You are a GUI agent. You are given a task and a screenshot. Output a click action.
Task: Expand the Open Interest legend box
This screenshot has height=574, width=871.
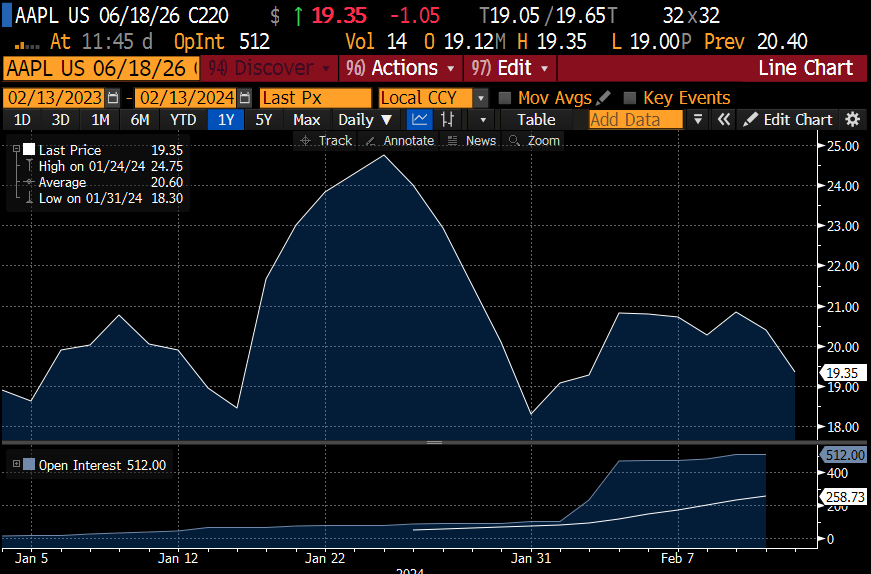[16, 464]
